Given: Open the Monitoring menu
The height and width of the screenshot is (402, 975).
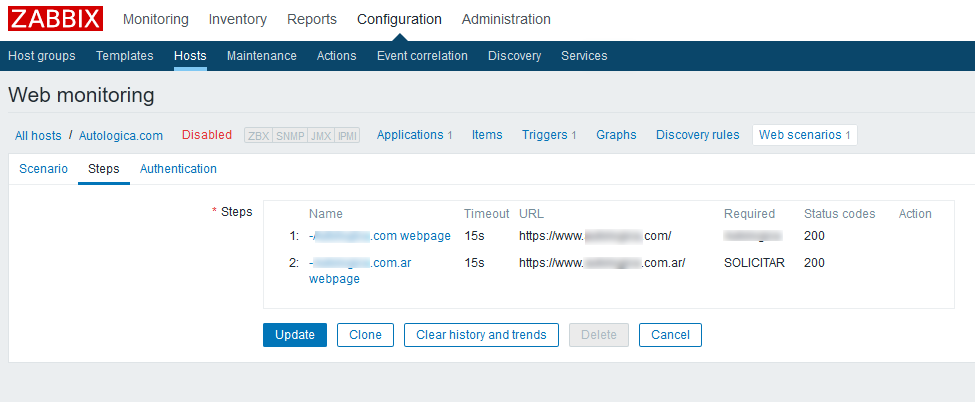Looking at the screenshot, I should point(155,19).
